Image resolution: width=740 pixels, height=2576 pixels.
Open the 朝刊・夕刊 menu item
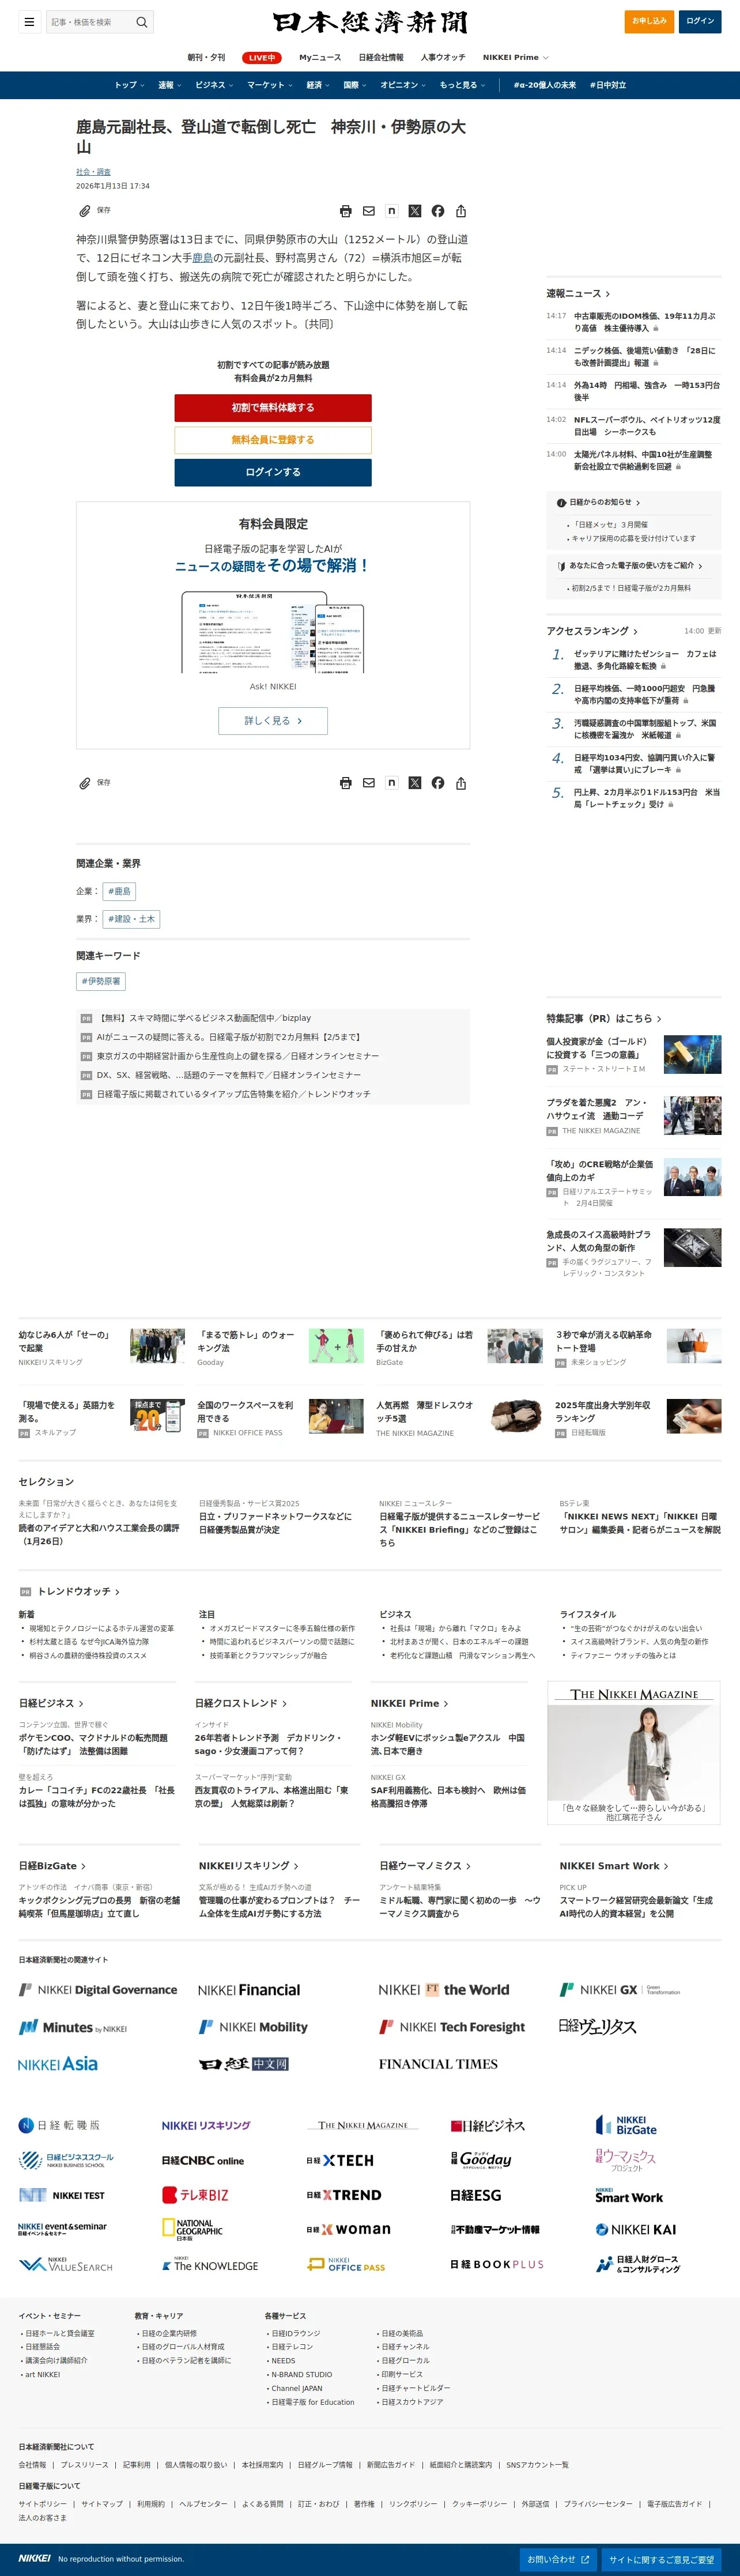206,57
